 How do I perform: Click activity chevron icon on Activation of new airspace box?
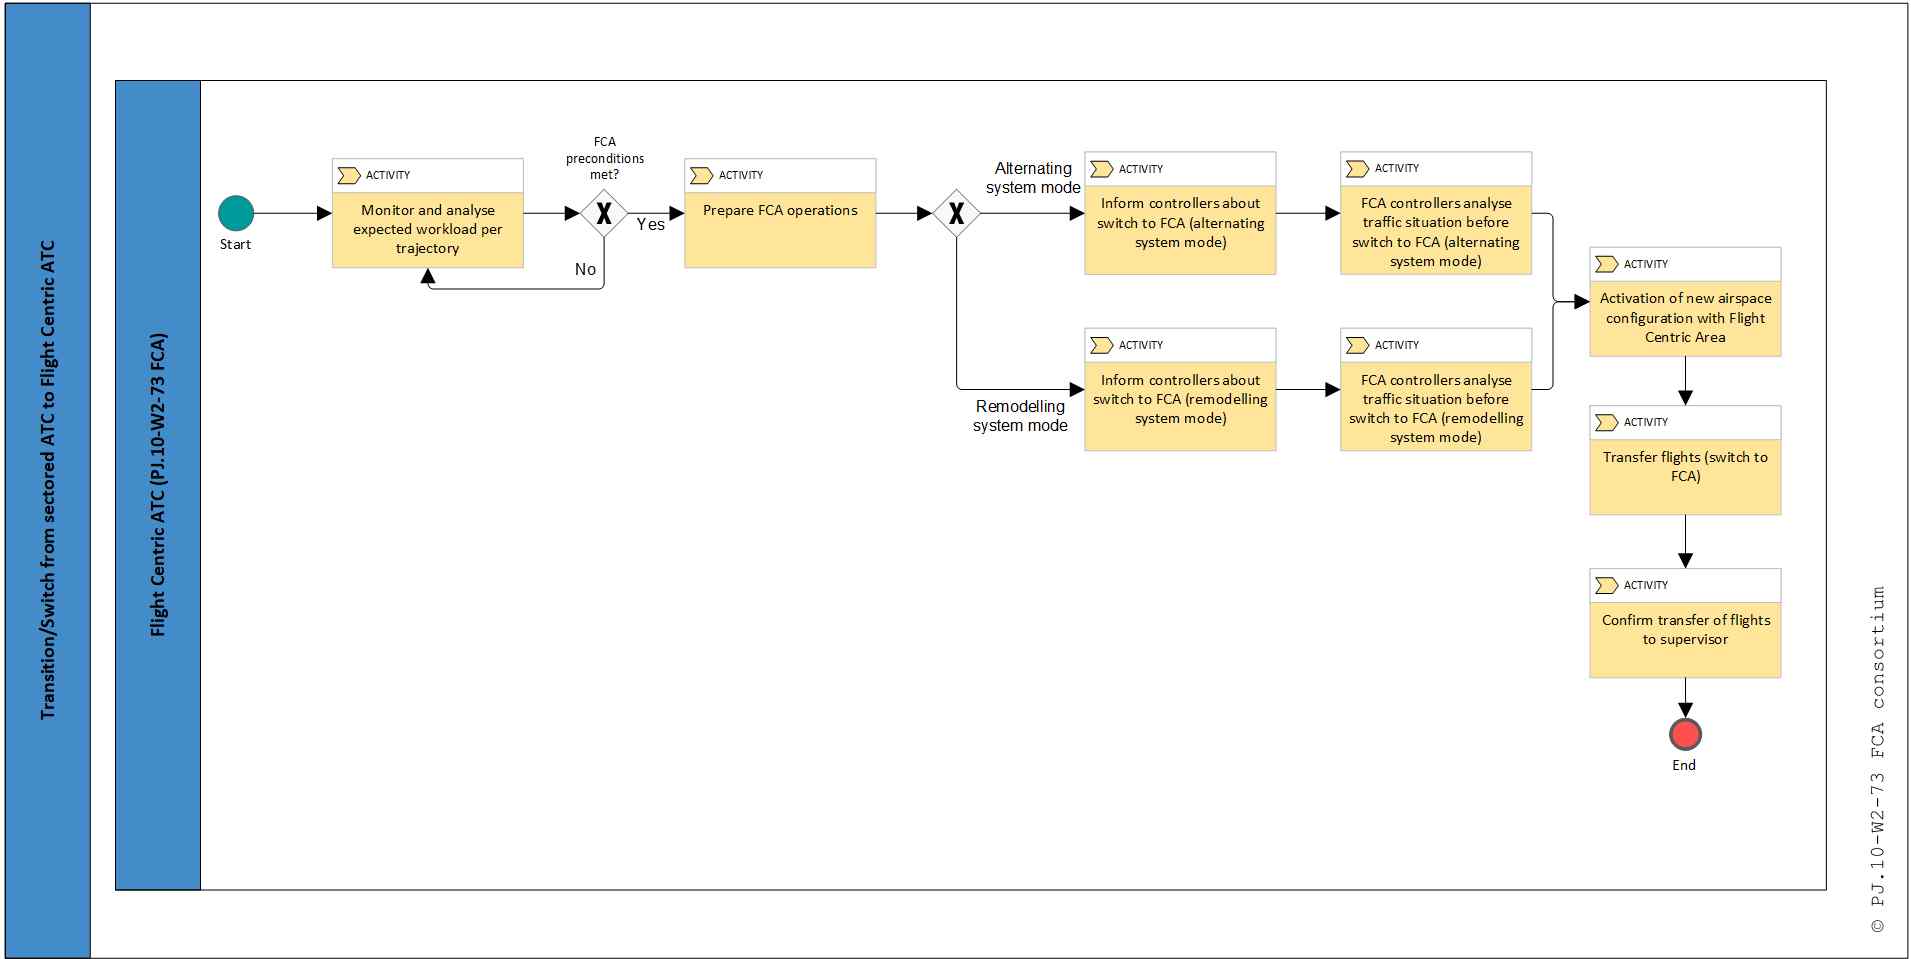pos(1606,265)
